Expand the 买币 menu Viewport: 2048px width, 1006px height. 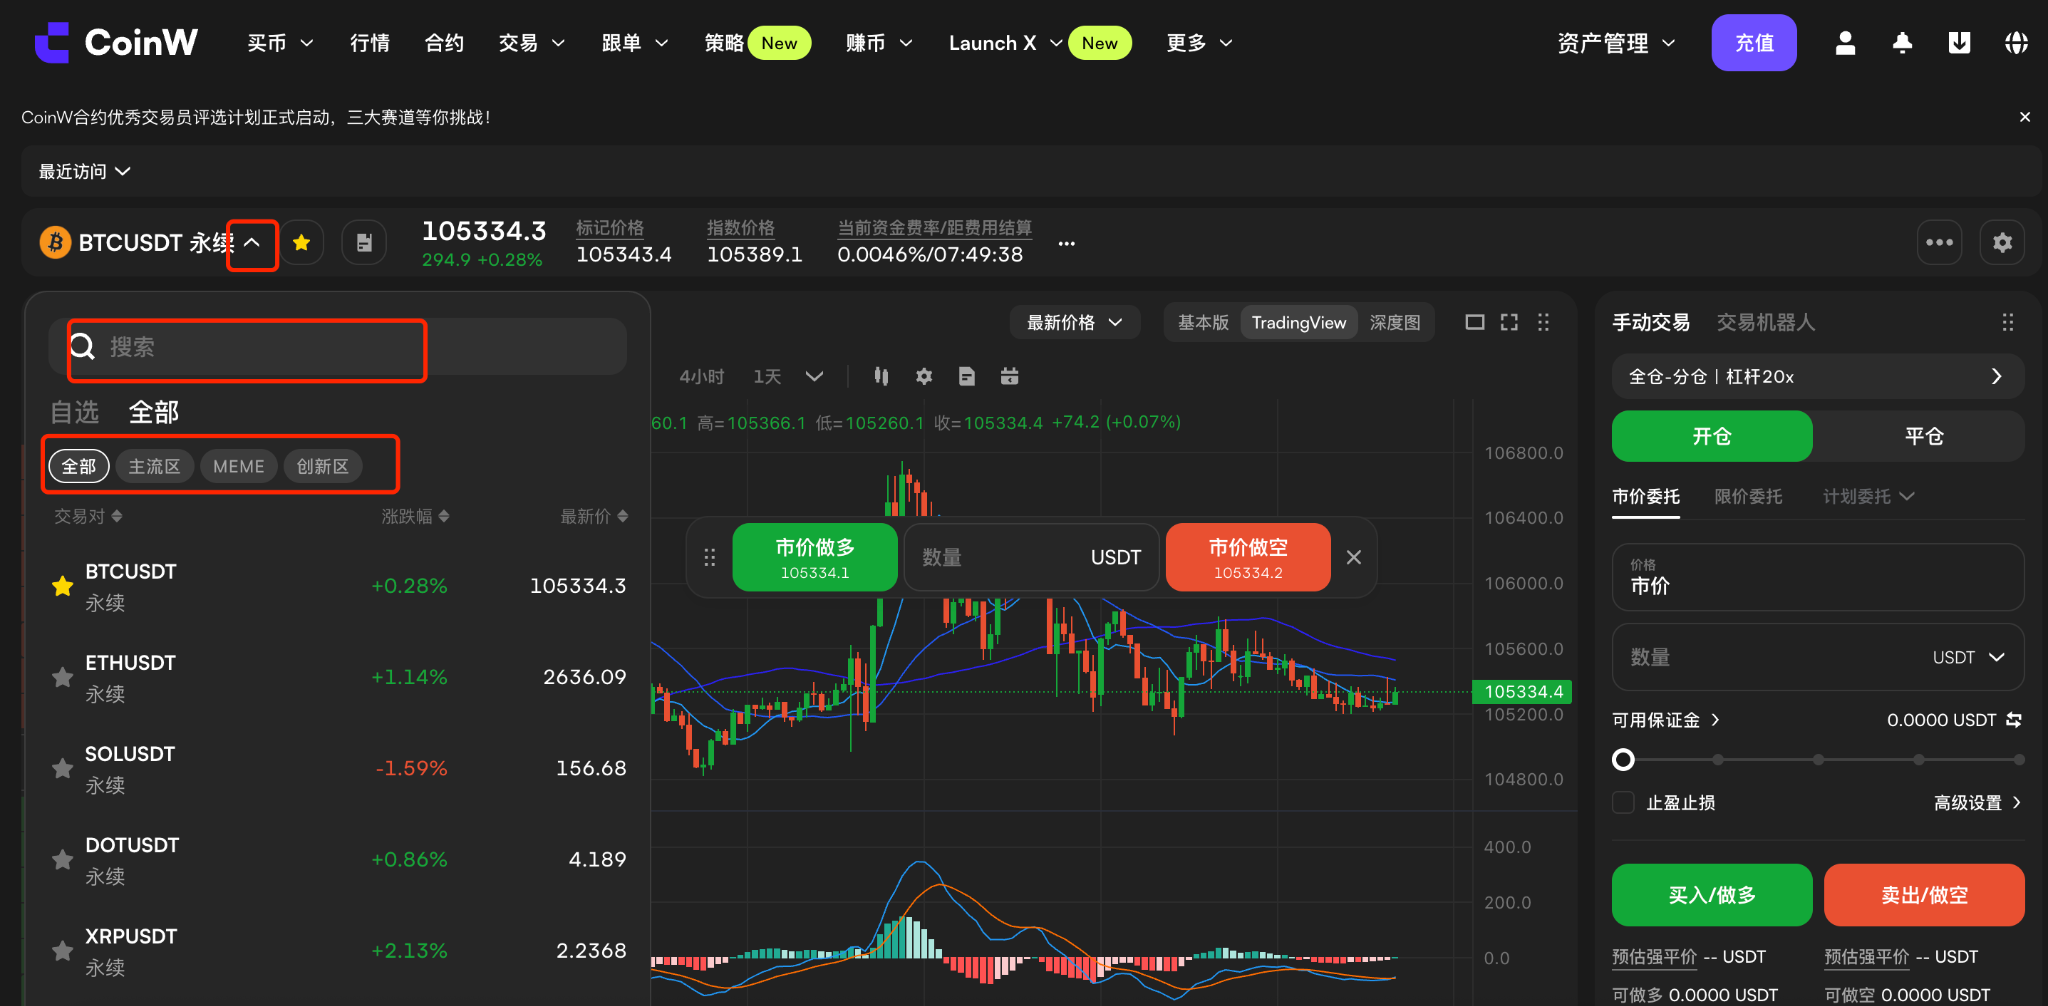(281, 43)
